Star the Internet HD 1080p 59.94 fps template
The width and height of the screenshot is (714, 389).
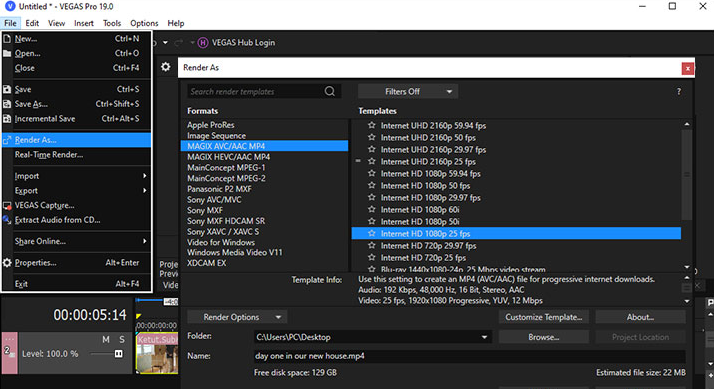click(372, 173)
